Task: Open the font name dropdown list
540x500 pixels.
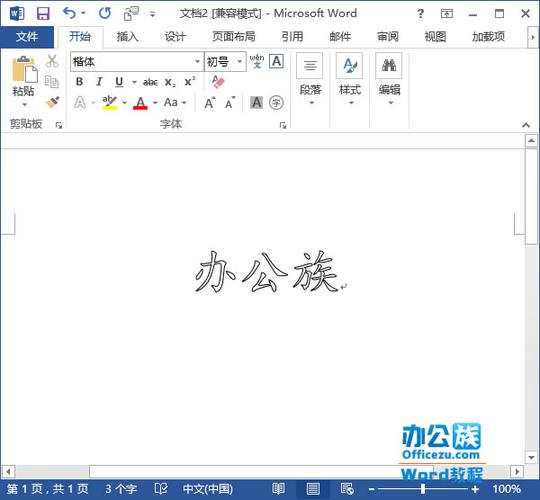Action: point(197,62)
